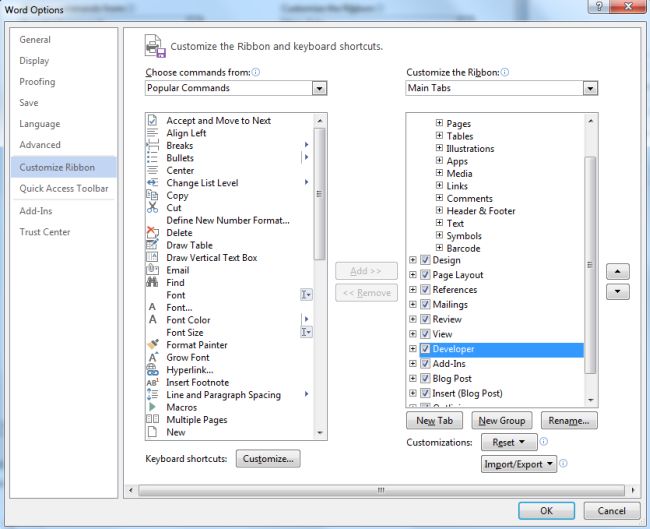The width and height of the screenshot is (650, 529).
Task: Click the Cancel button
Action: point(611,511)
